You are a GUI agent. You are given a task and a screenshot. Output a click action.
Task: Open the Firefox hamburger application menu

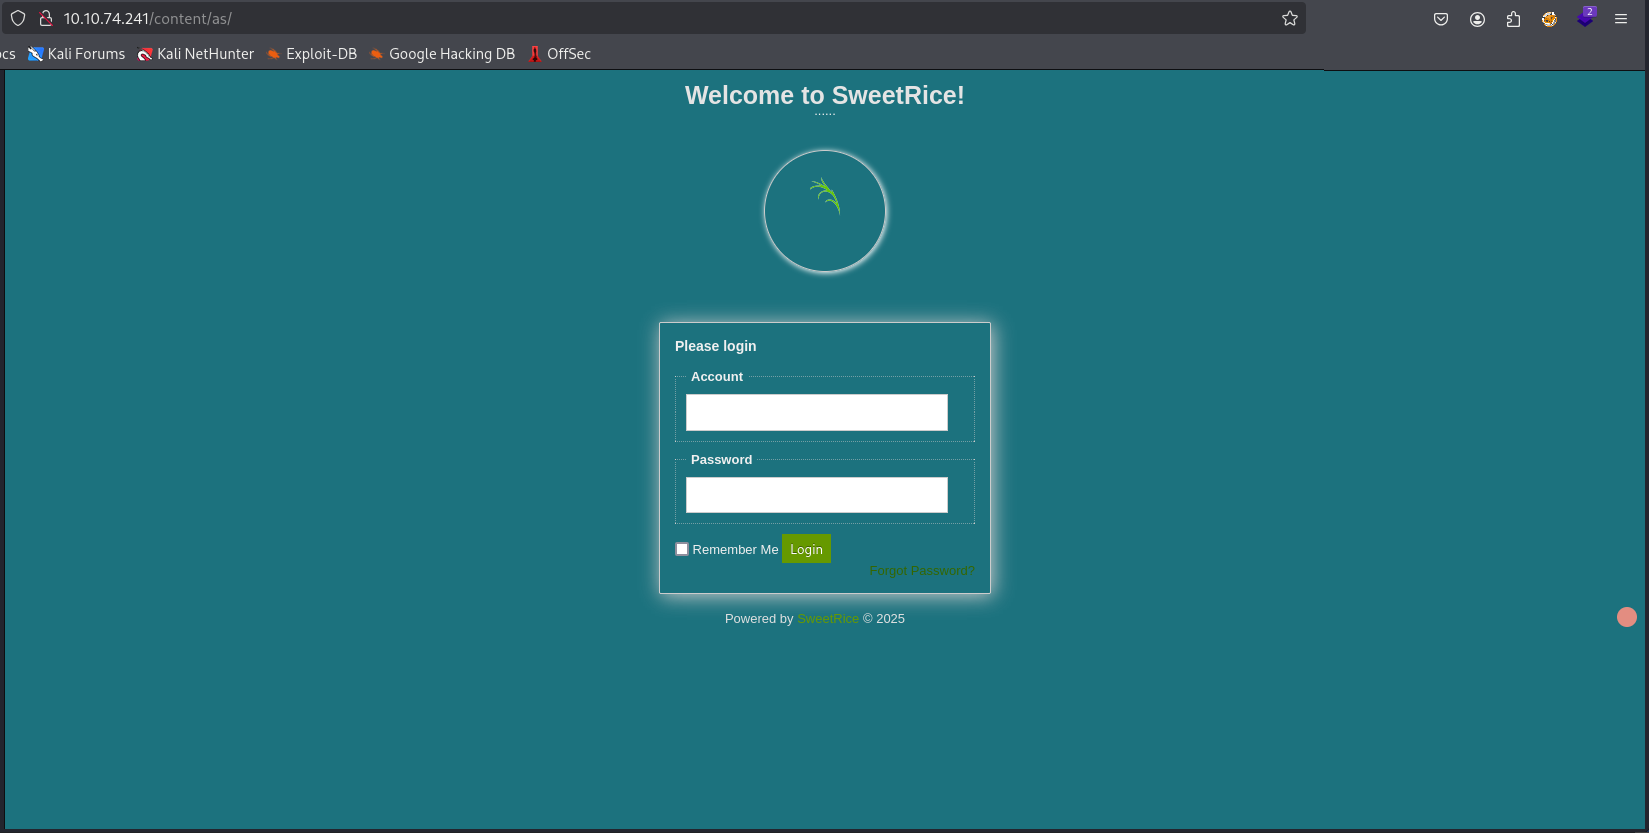pos(1621,19)
